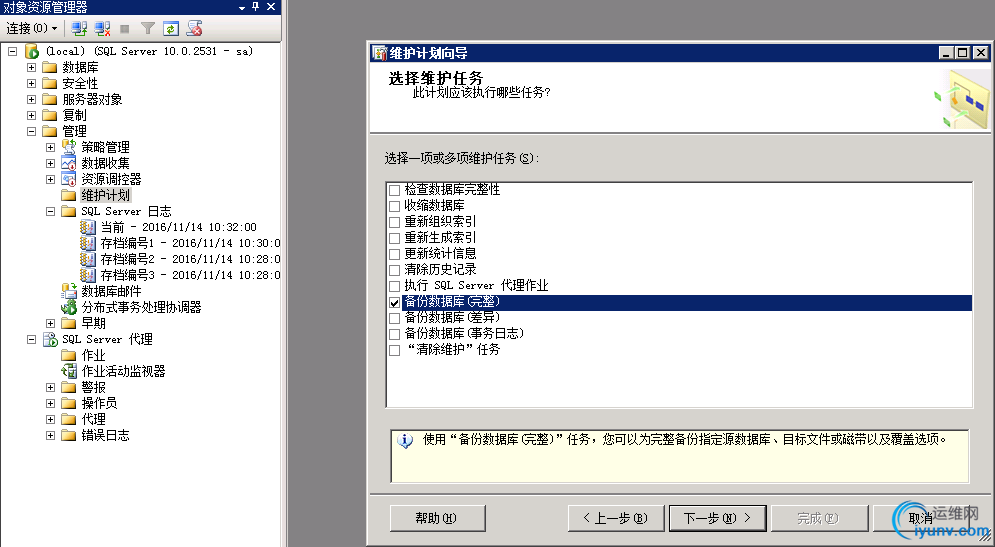Check the 检查数据库完整性 checkbox
The height and width of the screenshot is (547, 995).
tap(395, 190)
